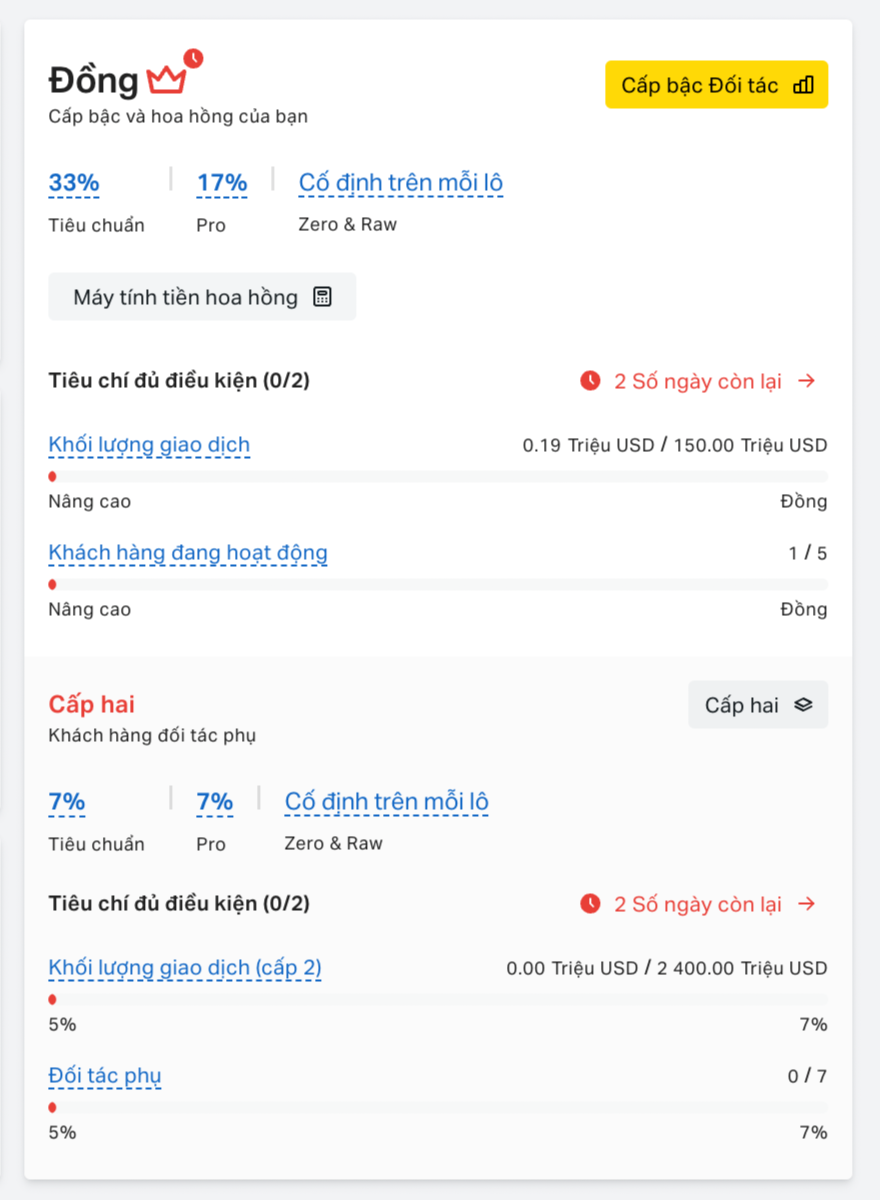The width and height of the screenshot is (880, 1200).
Task: Click the clock badge on the crown
Action: point(193,58)
